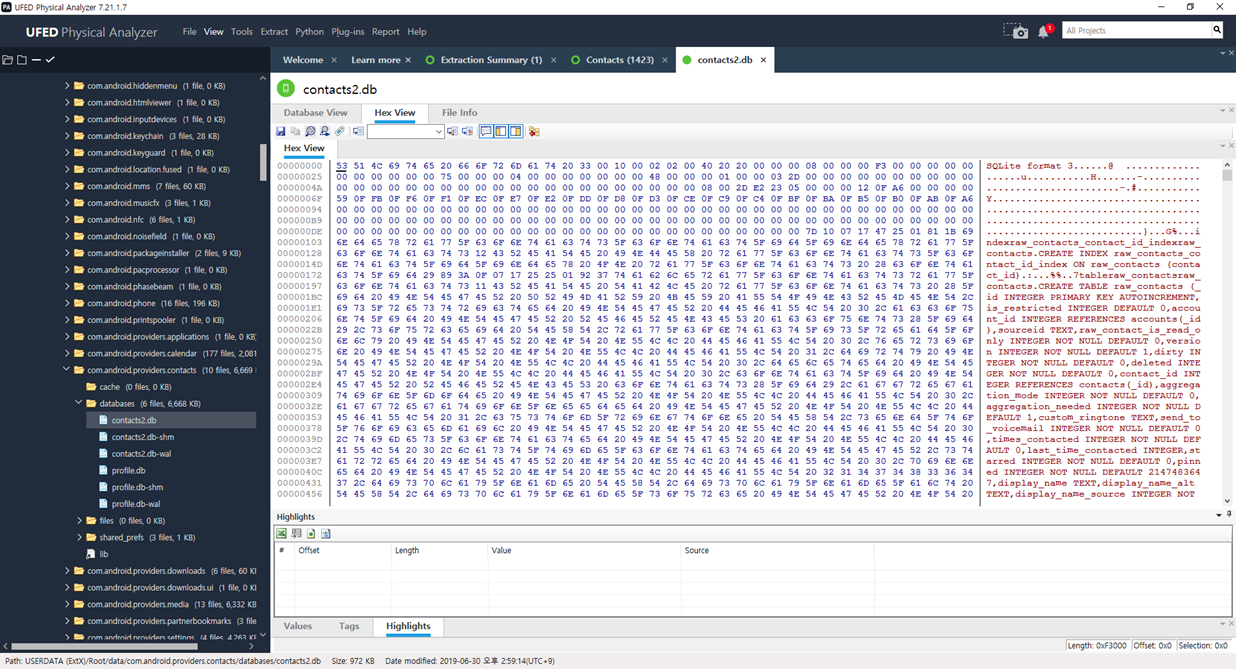Screen dimensions: 1236x669
Task: Open the Python menu
Action: point(310,32)
